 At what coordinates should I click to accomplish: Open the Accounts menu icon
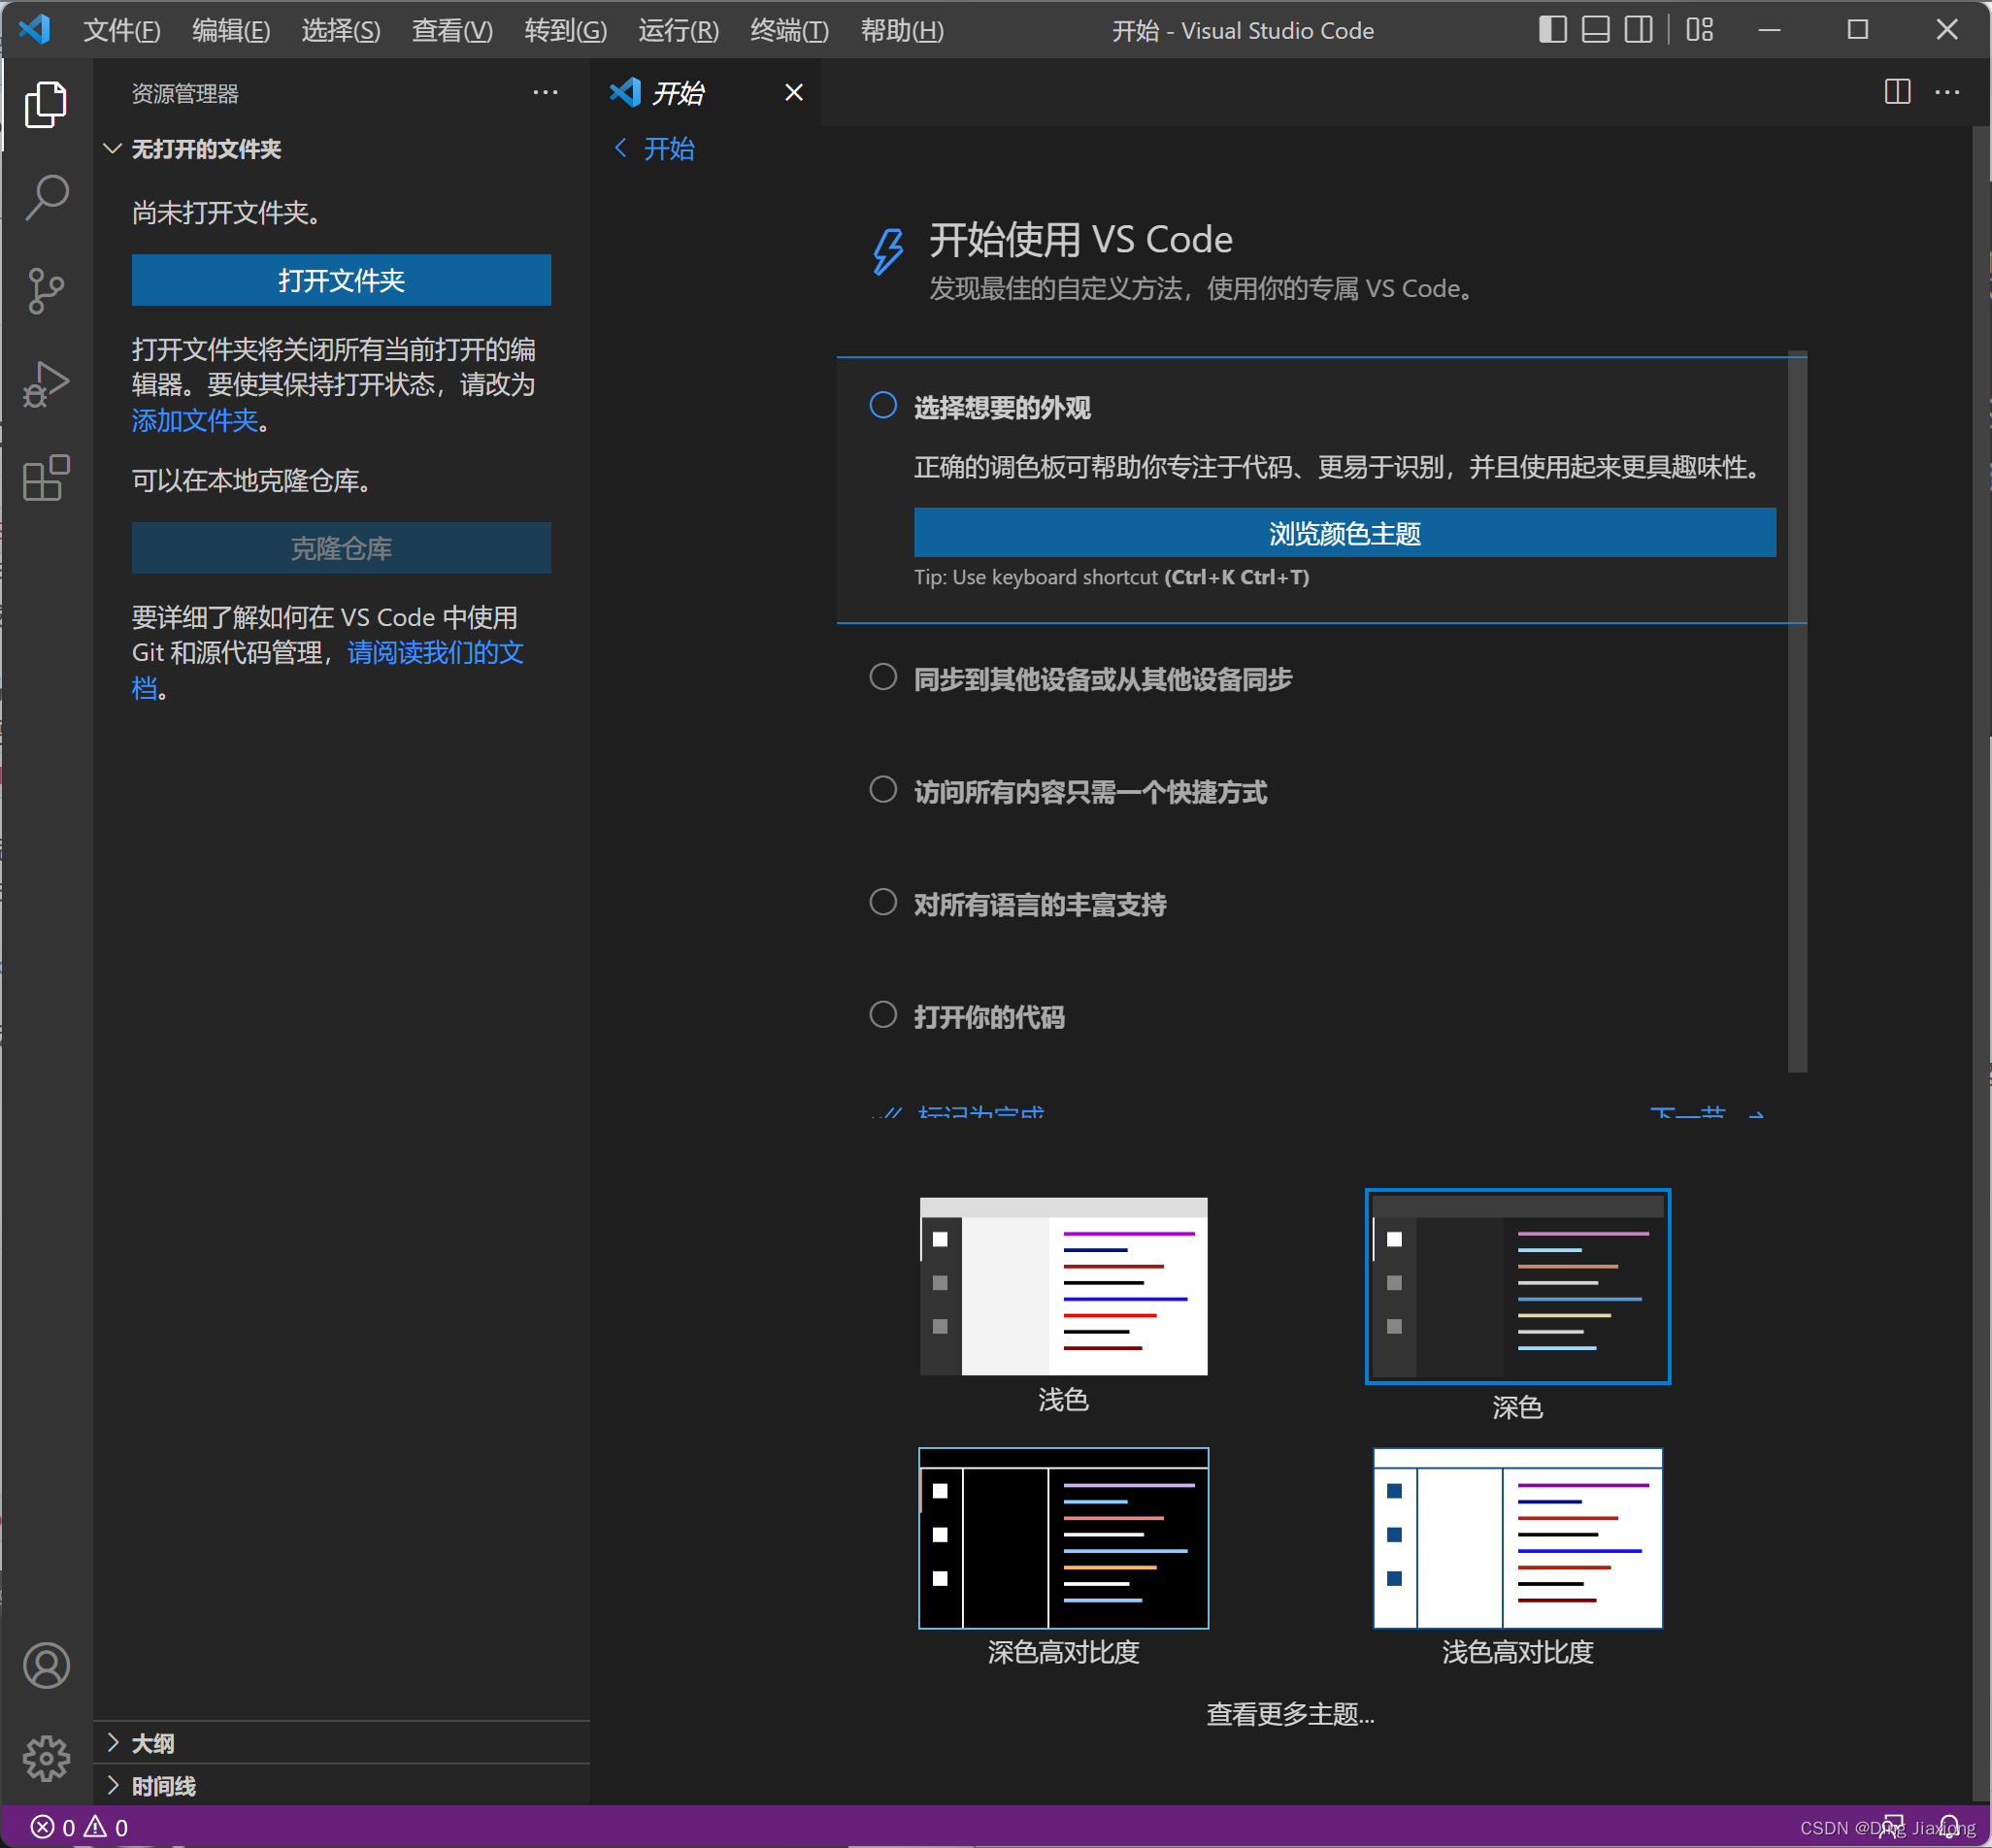[x=46, y=1665]
